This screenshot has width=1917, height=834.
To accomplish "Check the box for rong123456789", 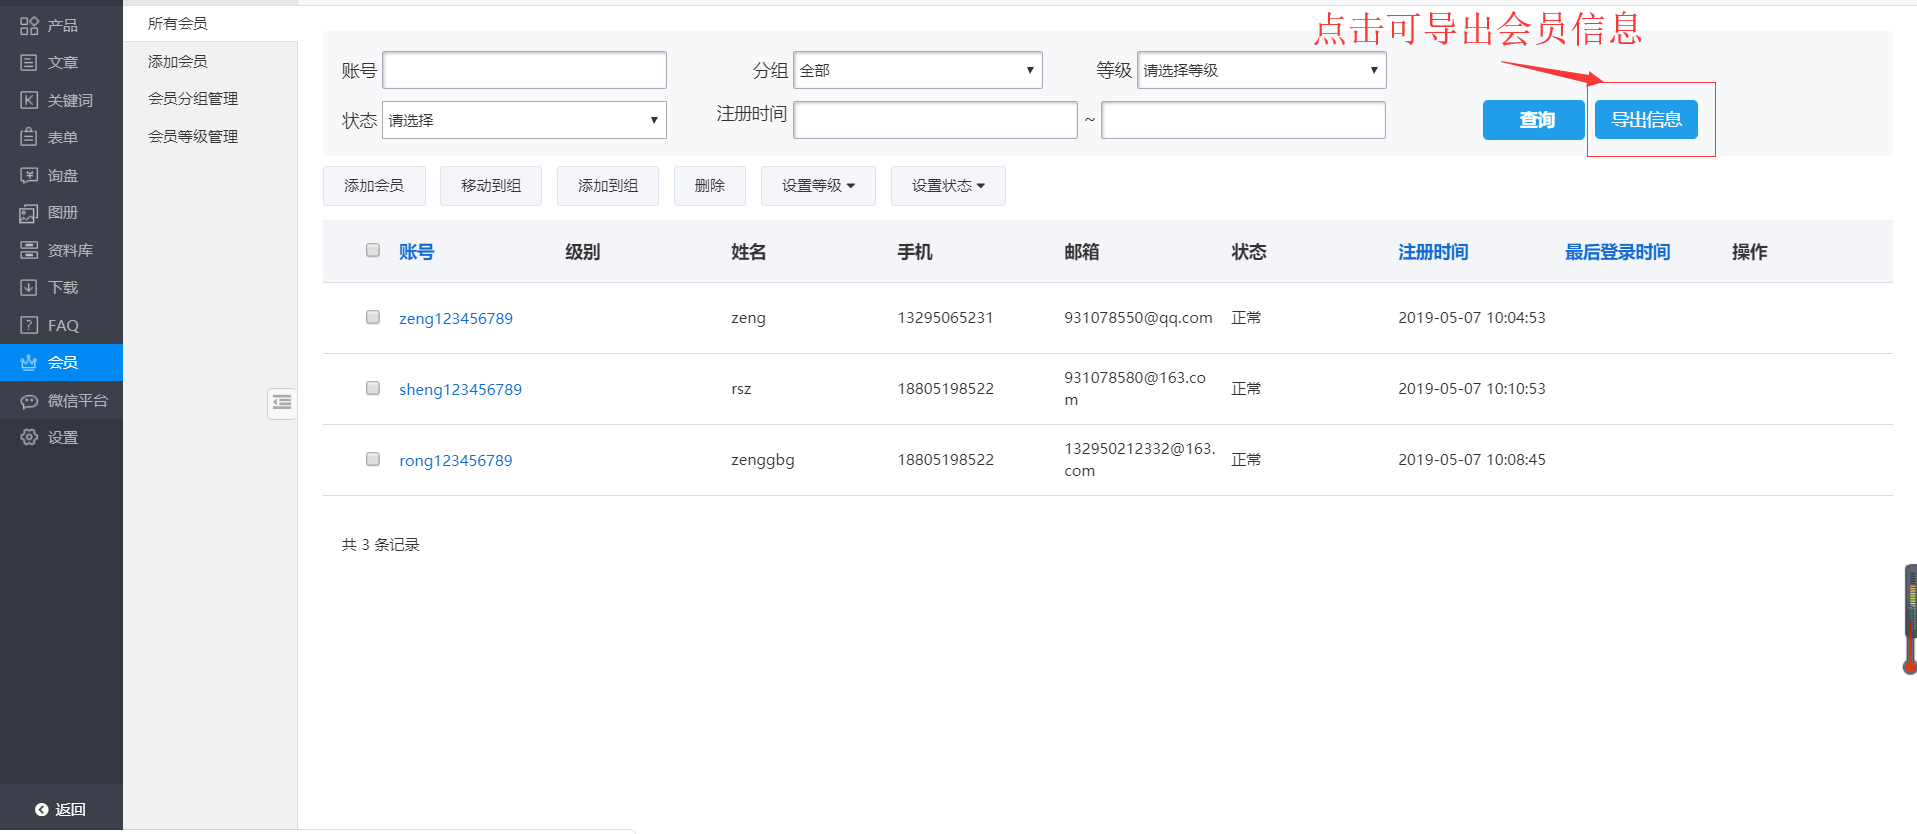I will pos(373,459).
